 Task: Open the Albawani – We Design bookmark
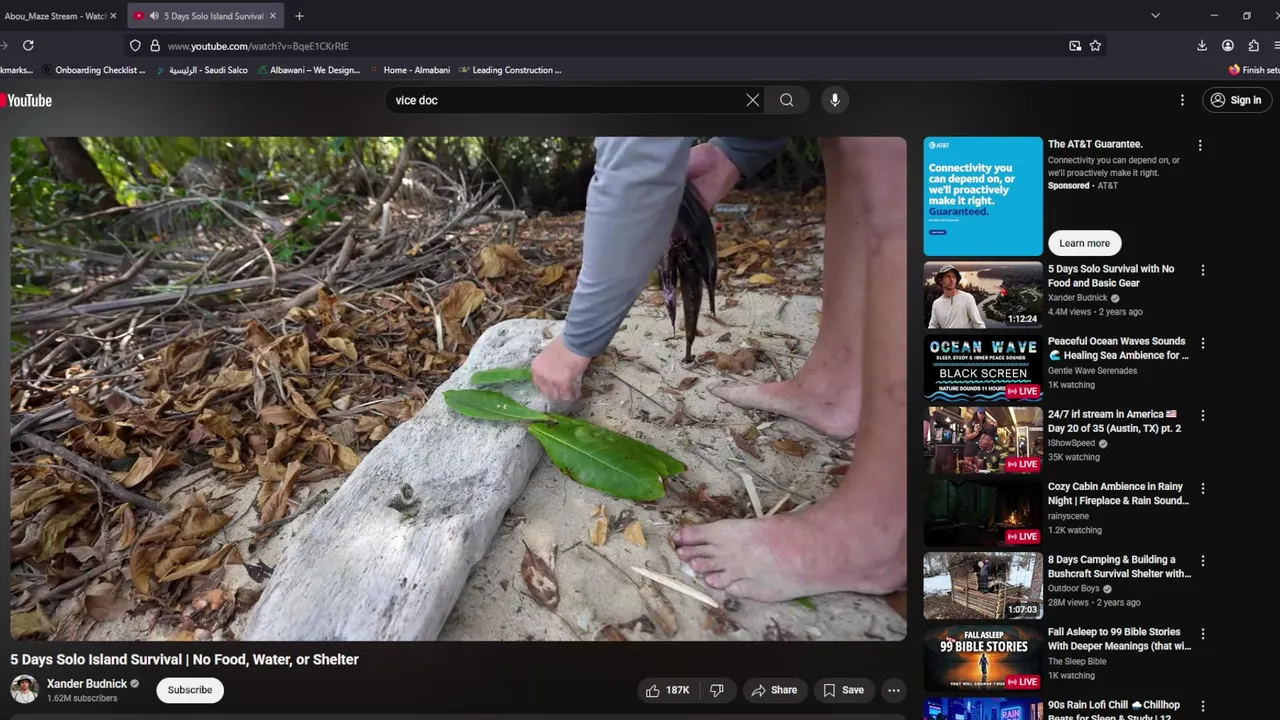[x=308, y=70]
